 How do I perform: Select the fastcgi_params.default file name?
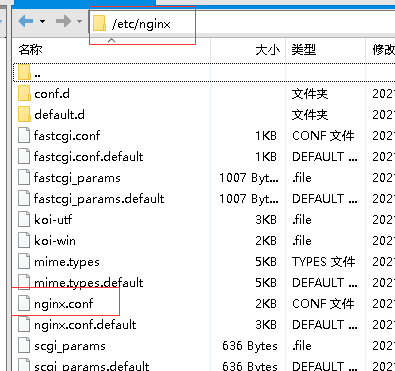tap(99, 199)
